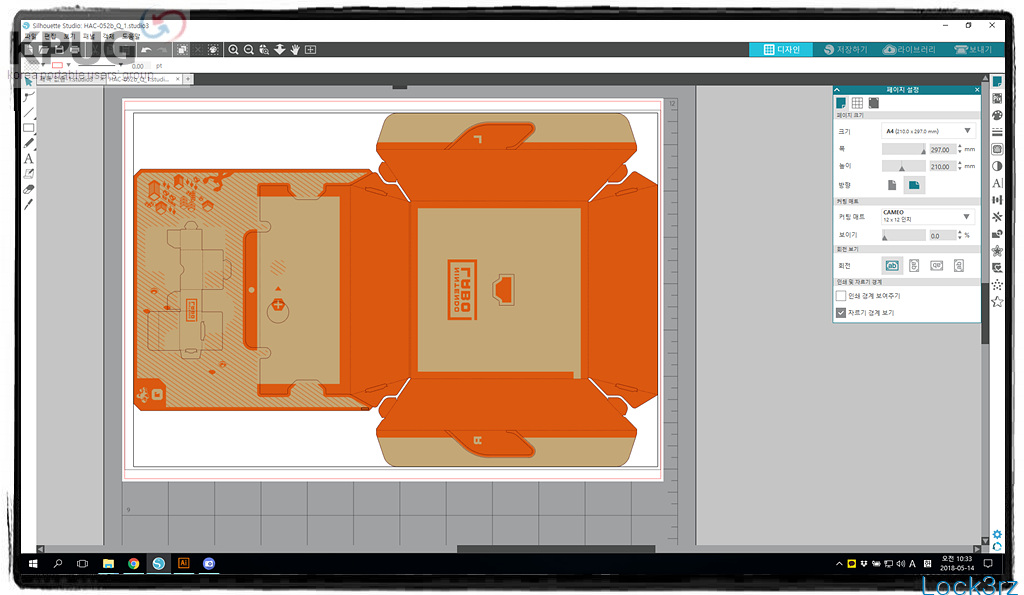Viewport: 1024px width, 595px height.
Task: Select the fourth rotation view option
Action: (x=959, y=265)
